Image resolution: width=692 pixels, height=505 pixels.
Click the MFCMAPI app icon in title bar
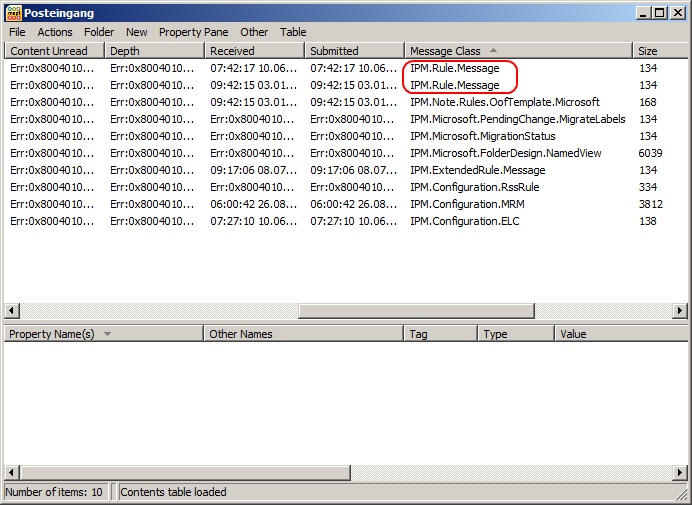(x=14, y=13)
